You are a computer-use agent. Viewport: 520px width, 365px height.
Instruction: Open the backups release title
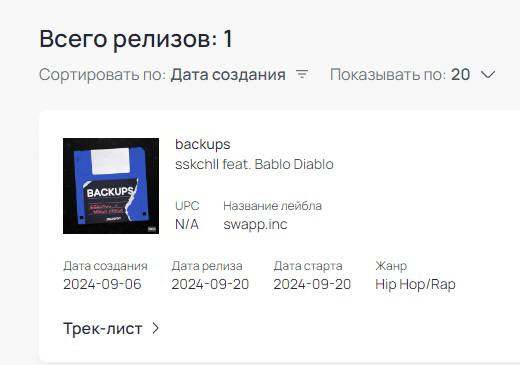[203, 144]
